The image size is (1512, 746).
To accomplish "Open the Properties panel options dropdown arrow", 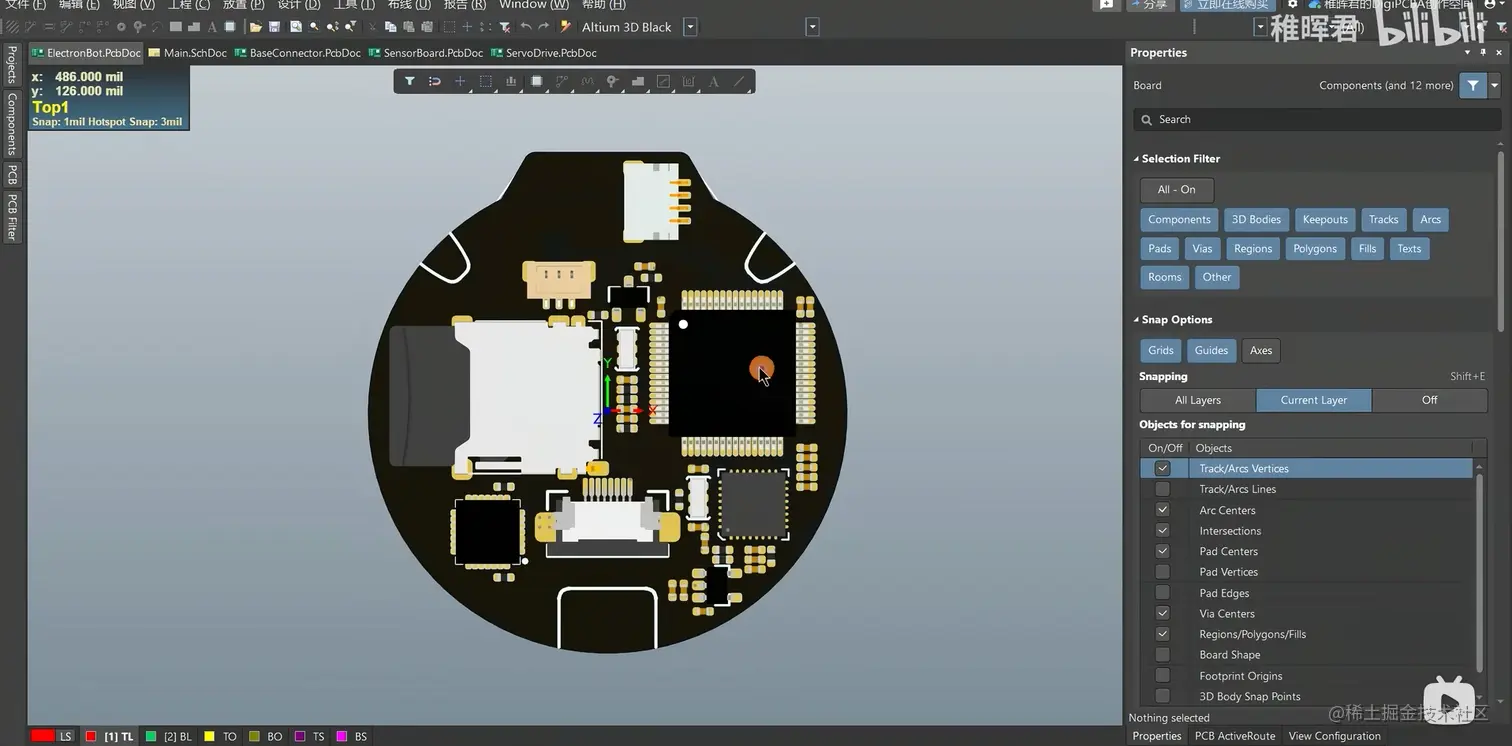I will coord(1467,52).
